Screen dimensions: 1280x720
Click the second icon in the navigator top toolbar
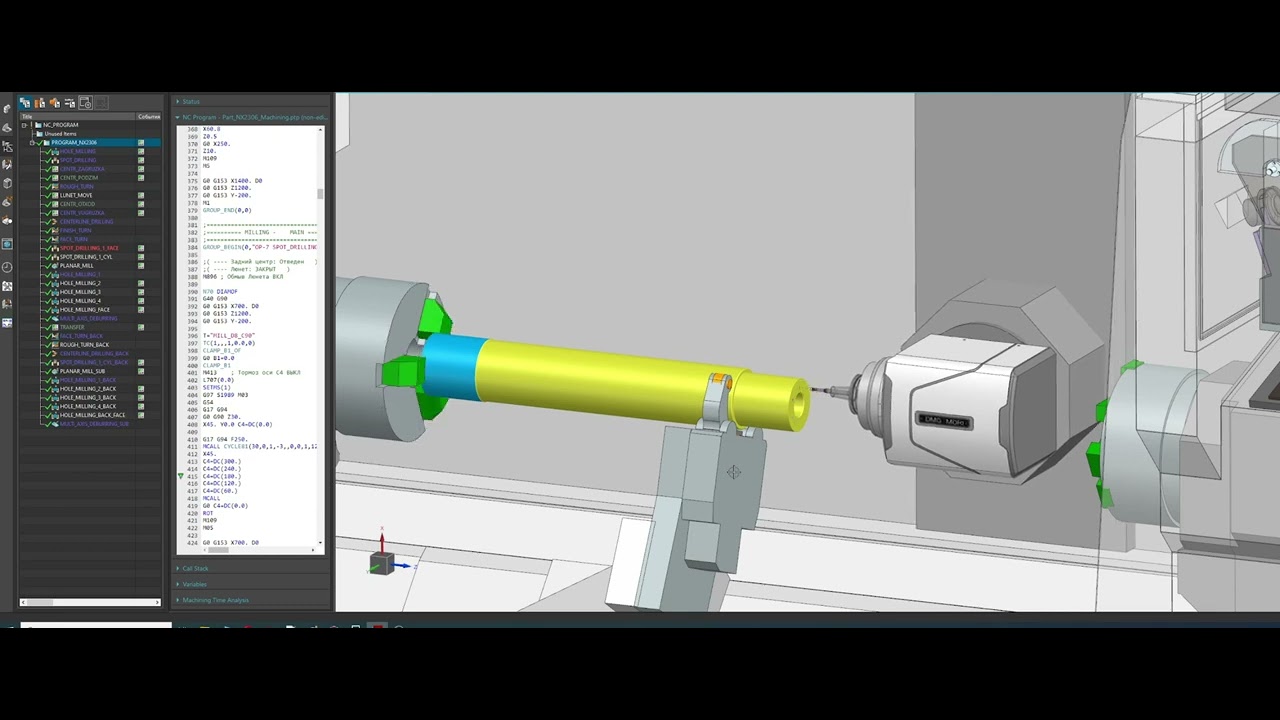pos(40,103)
